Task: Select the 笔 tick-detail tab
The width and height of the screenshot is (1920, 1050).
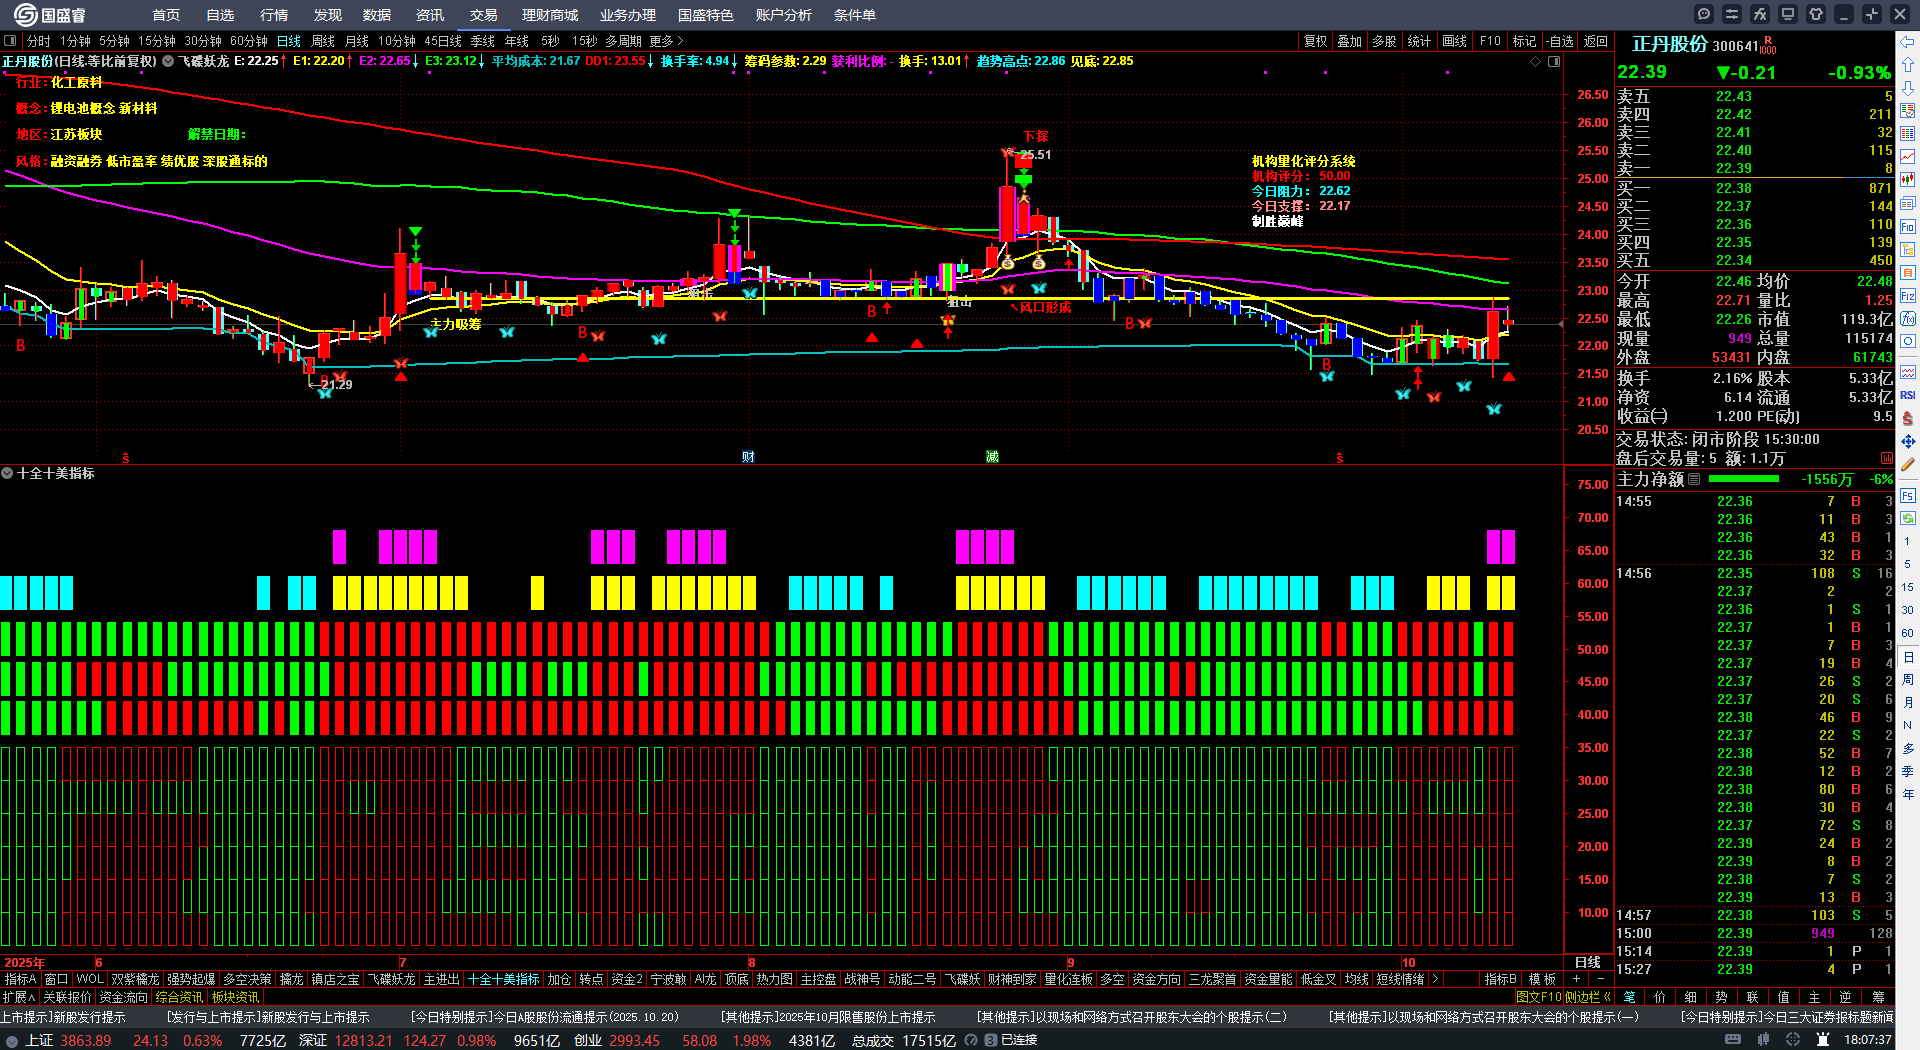Action: click(1629, 997)
